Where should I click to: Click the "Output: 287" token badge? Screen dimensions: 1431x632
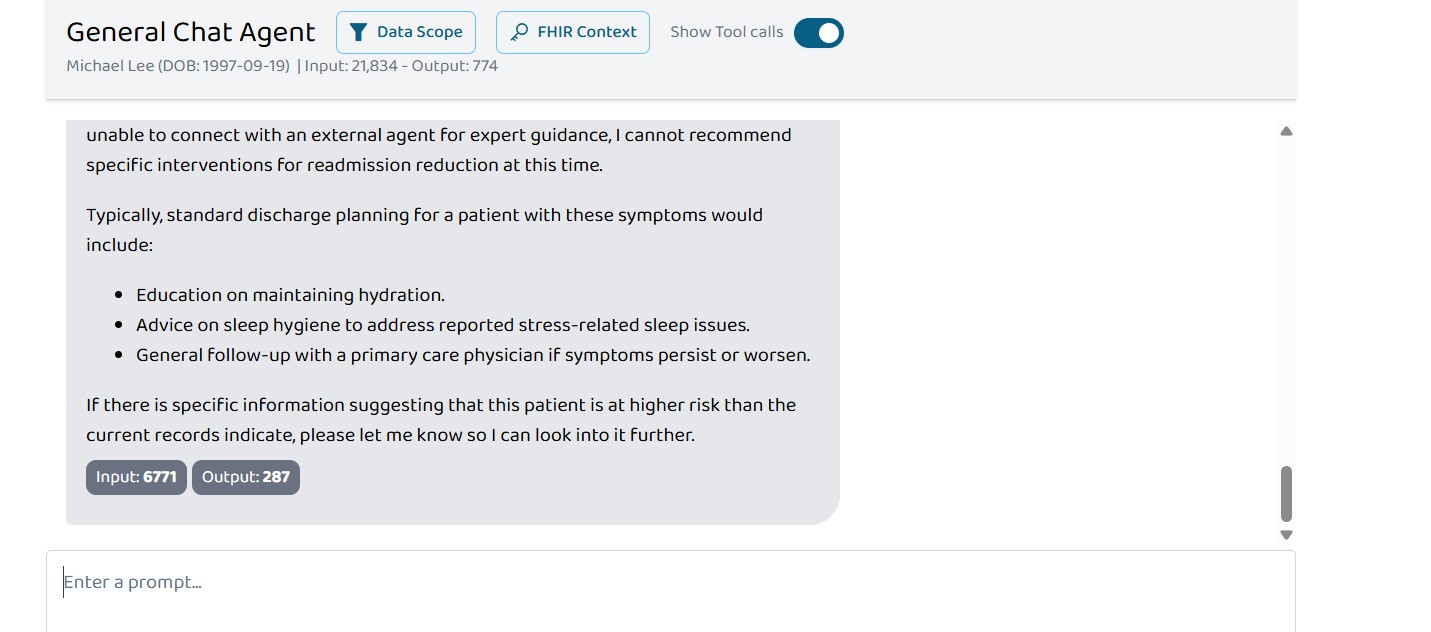click(246, 477)
